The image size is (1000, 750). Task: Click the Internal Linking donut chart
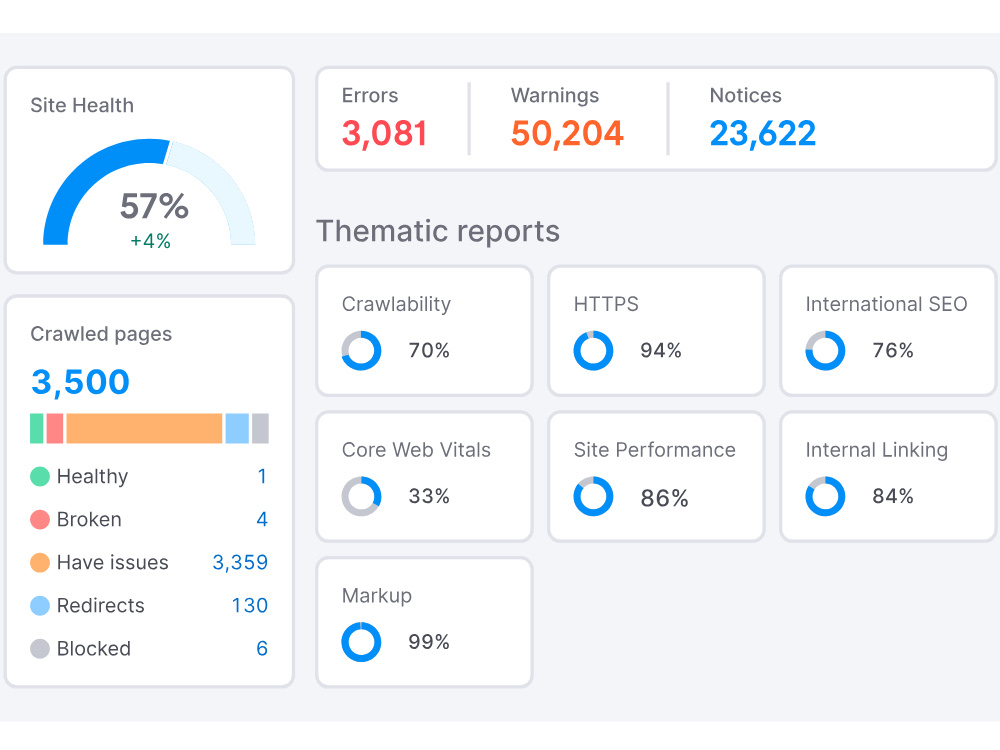click(825, 496)
